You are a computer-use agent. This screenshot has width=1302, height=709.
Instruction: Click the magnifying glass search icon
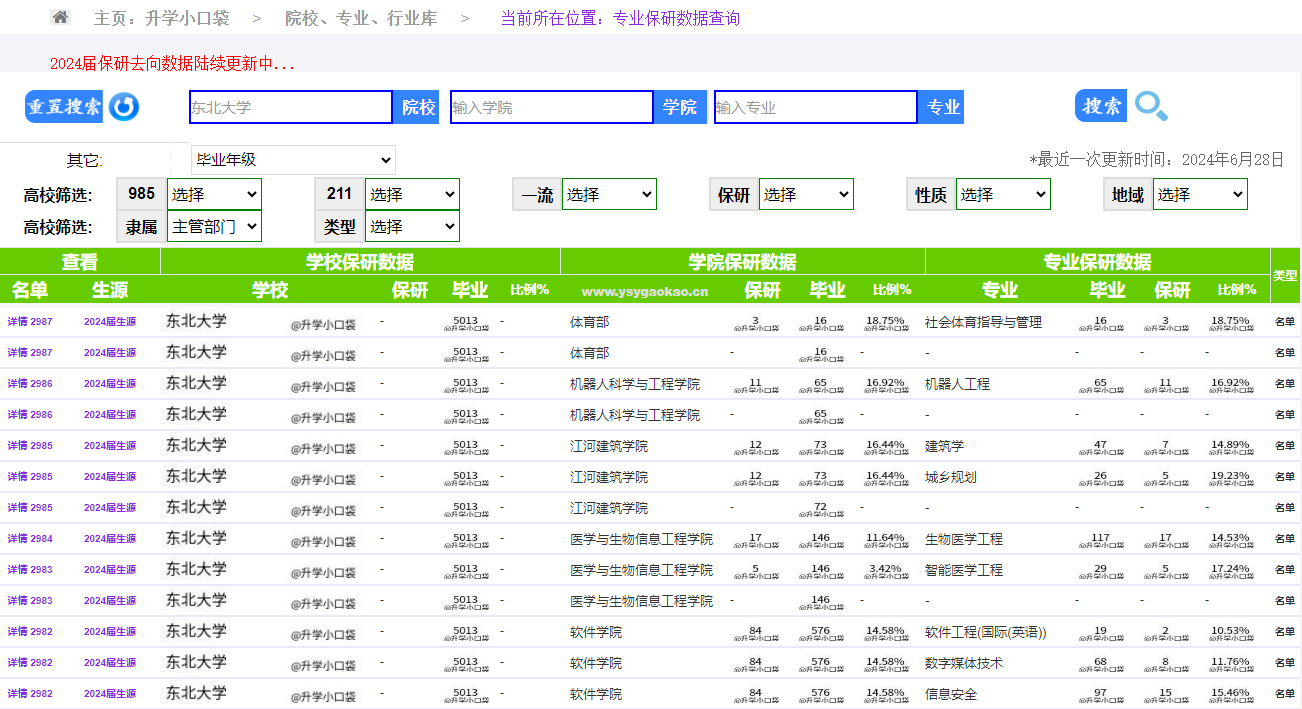(x=1151, y=106)
